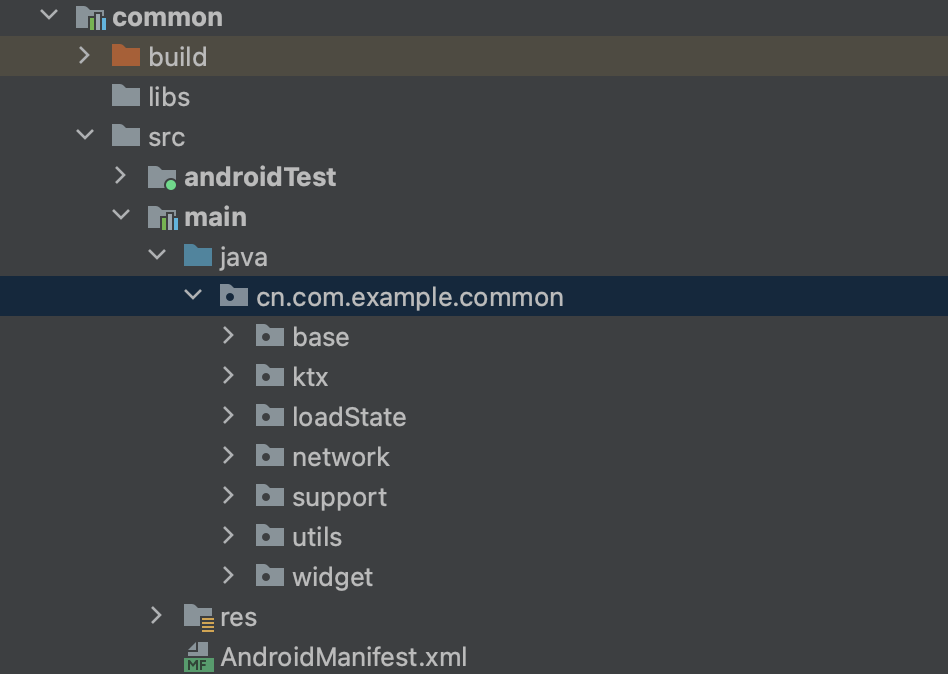Image resolution: width=948 pixels, height=674 pixels.
Task: Collapse the src folder
Action: click(84, 136)
